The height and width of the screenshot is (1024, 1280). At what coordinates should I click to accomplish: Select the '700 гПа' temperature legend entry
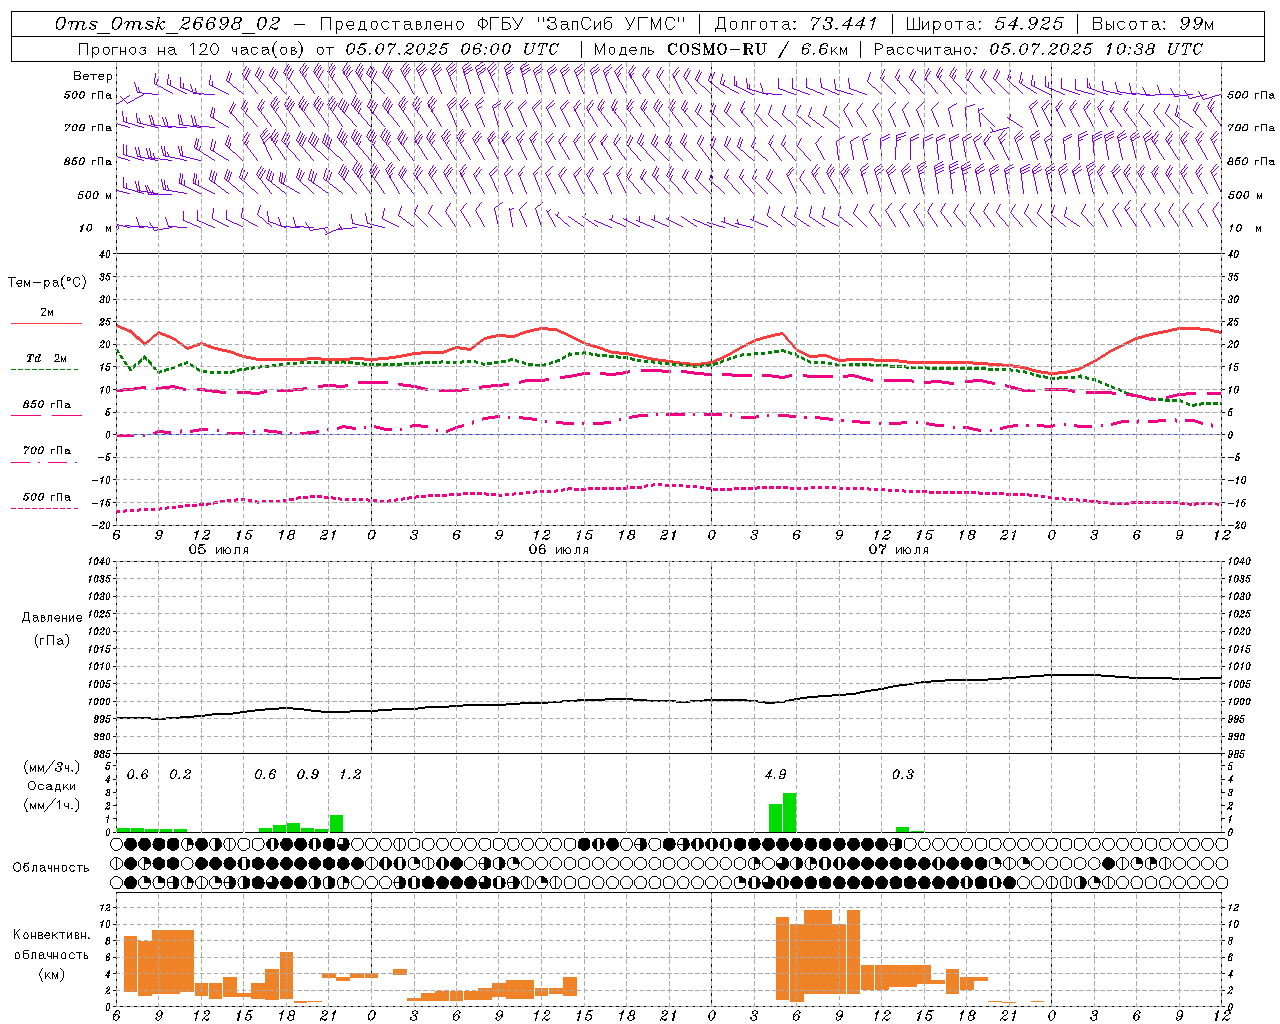(47, 451)
